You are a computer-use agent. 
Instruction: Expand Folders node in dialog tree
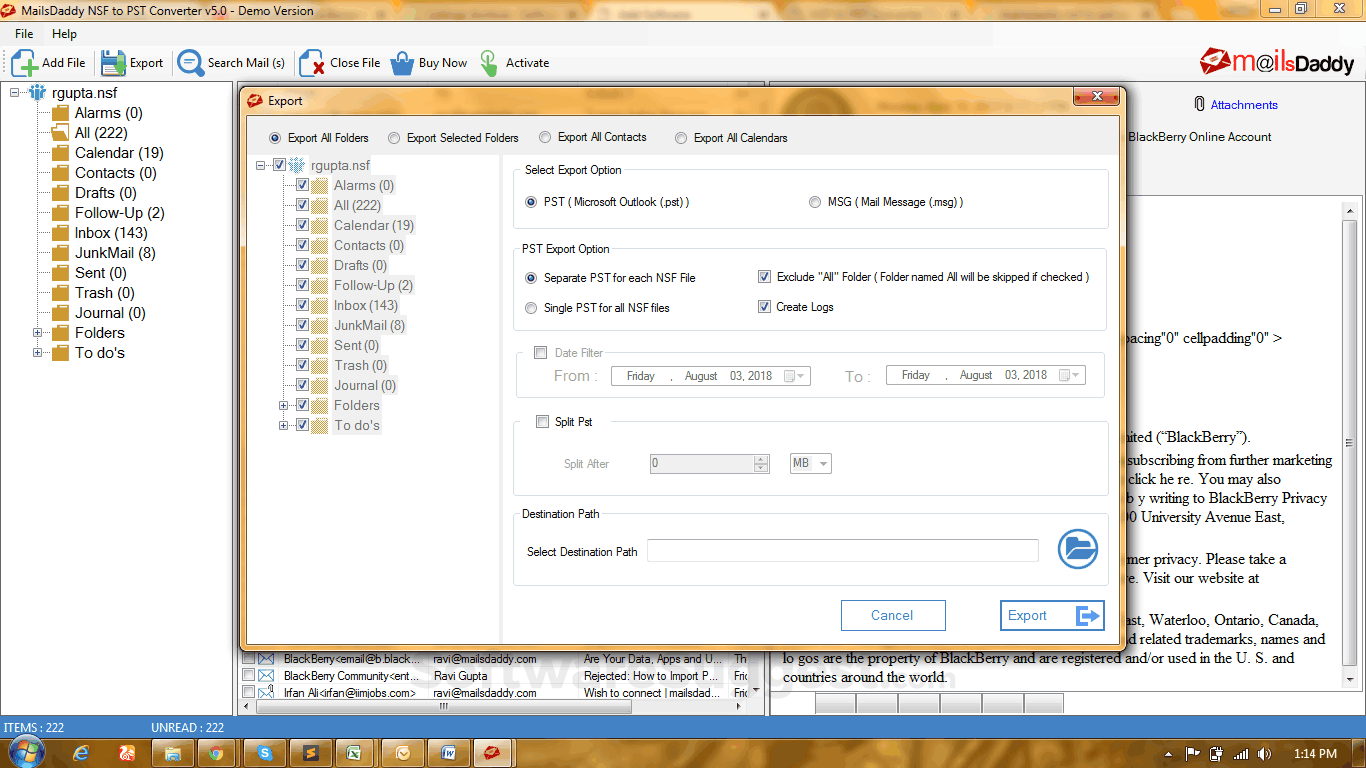tap(284, 405)
